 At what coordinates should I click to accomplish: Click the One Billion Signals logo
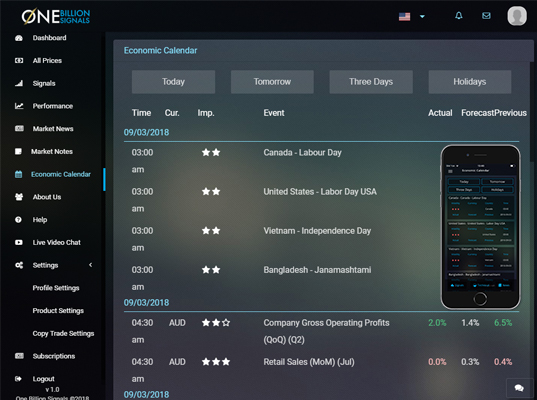[56, 16]
